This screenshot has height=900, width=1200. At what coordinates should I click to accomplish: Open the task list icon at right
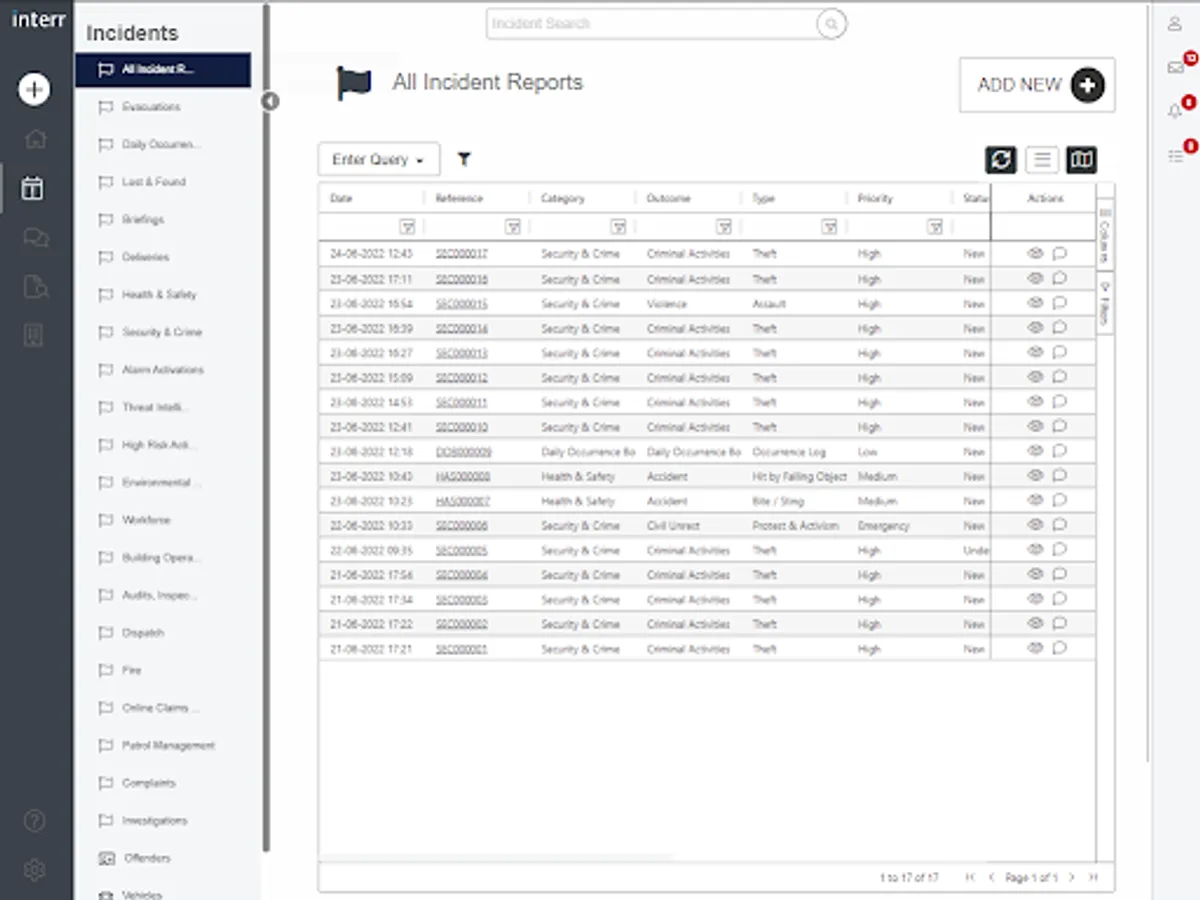tap(1175, 155)
